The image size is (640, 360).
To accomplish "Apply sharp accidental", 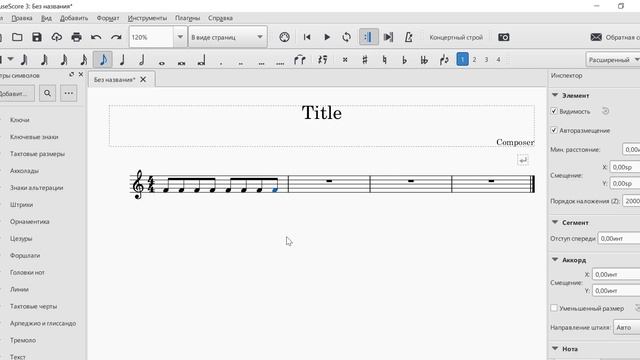I will [x=365, y=60].
